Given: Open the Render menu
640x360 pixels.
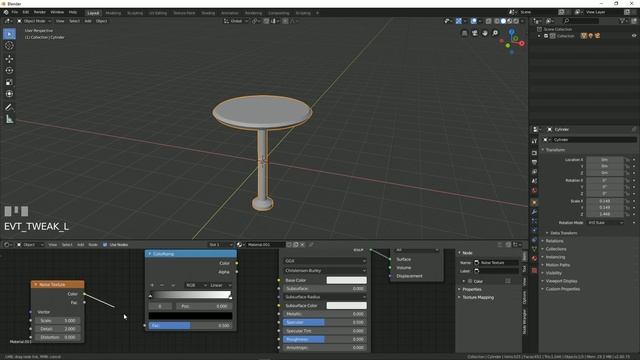Looking at the screenshot, I should [40, 13].
